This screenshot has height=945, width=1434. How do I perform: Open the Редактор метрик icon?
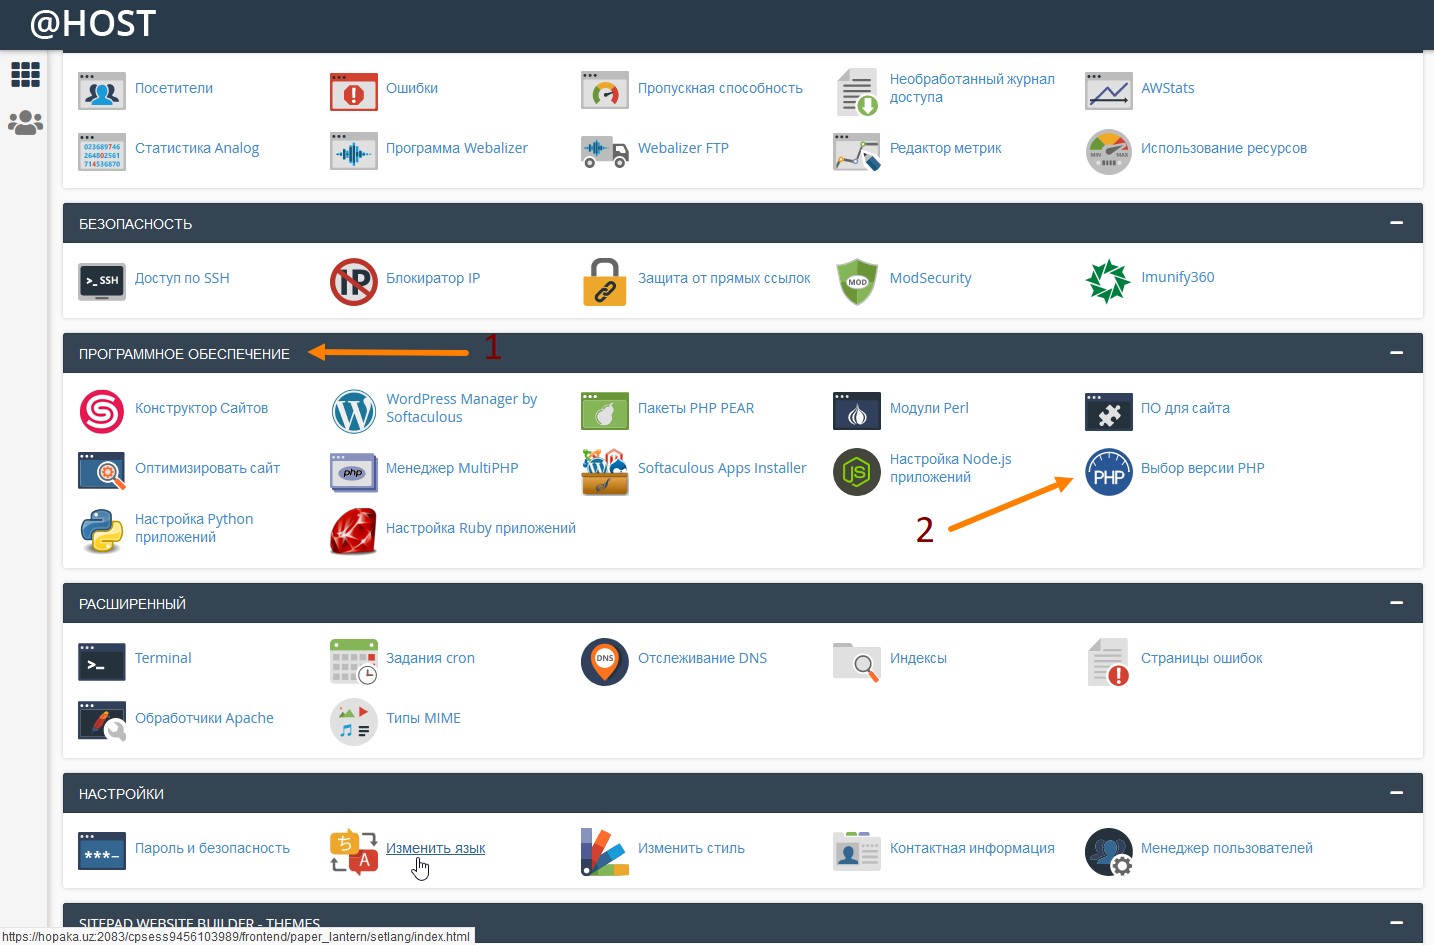pos(857,151)
